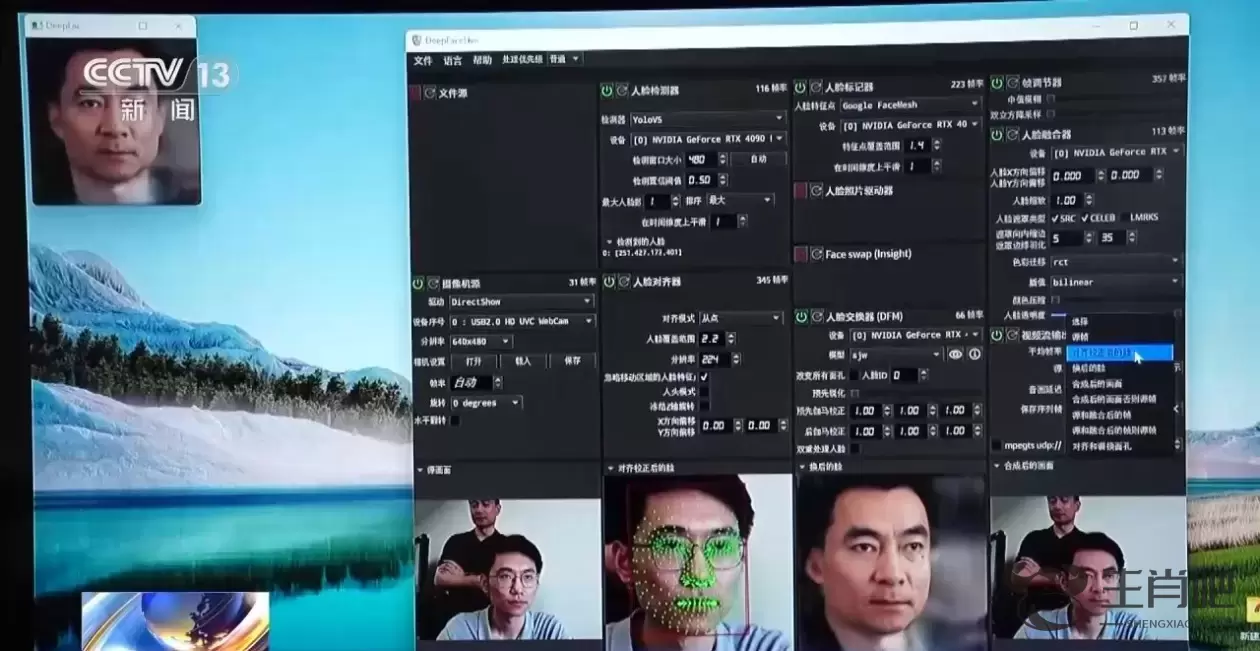Select 合成后的画面 in the open dropdown list
This screenshot has height=651, width=1260.
coord(1097,383)
